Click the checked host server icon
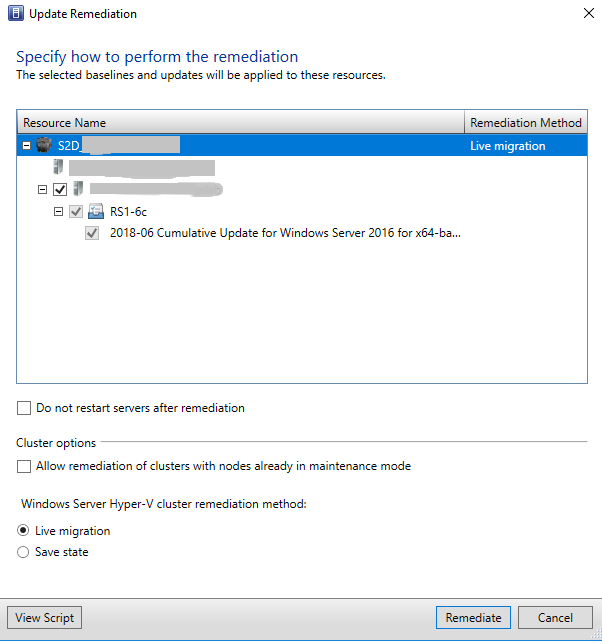This screenshot has height=642, width=602. [78, 189]
